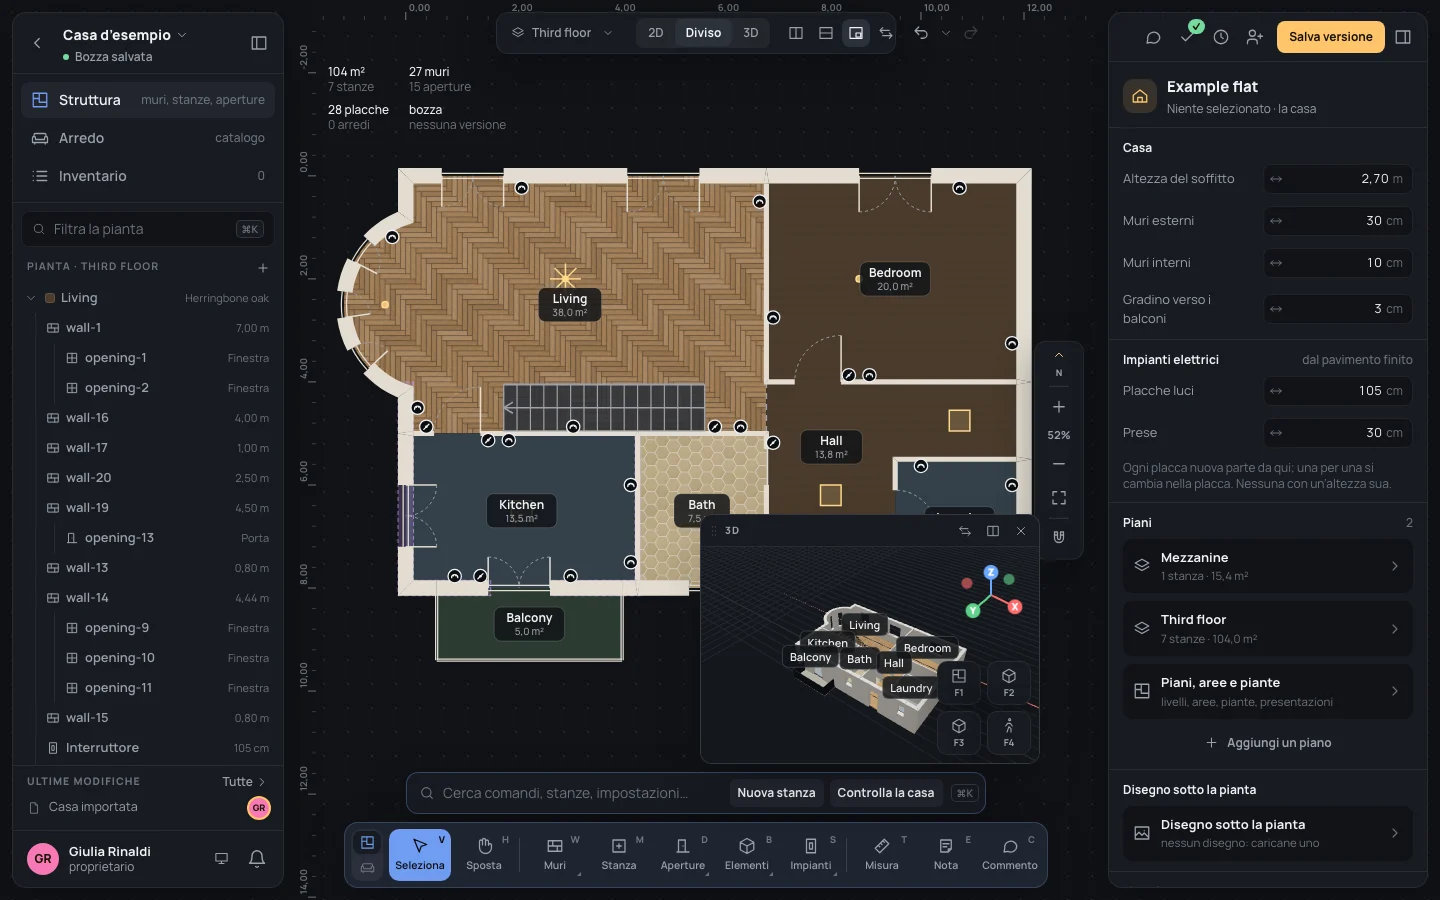The width and height of the screenshot is (1440, 900).
Task: Add a Nota annotation
Action: click(946, 855)
